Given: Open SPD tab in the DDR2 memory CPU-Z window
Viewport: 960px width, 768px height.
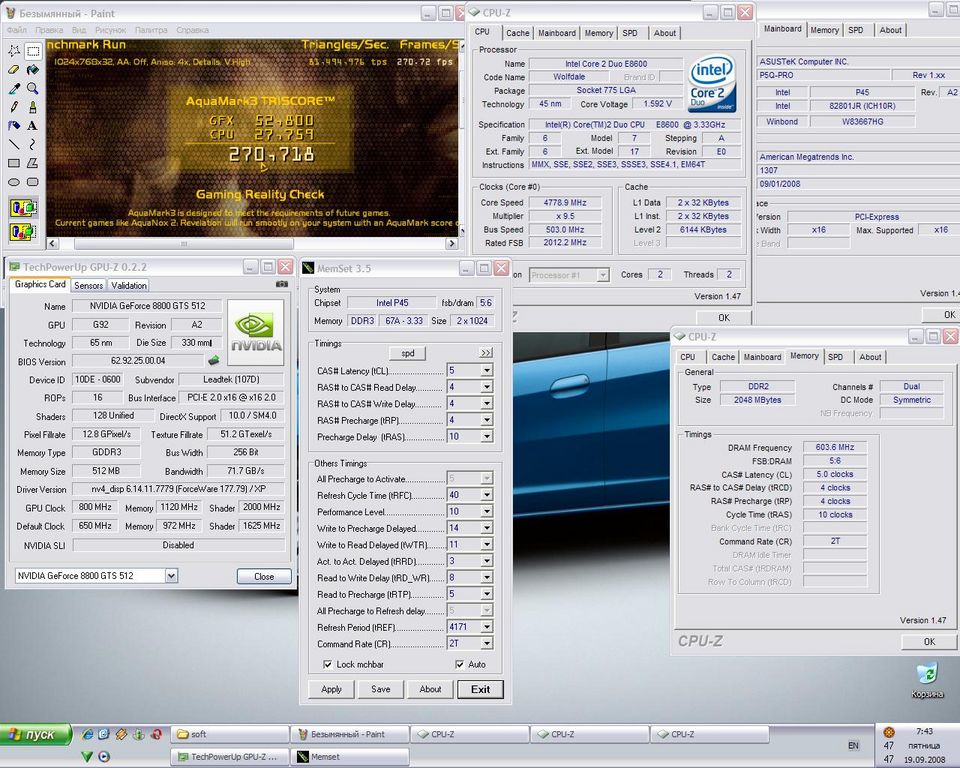Looking at the screenshot, I should pos(835,357).
